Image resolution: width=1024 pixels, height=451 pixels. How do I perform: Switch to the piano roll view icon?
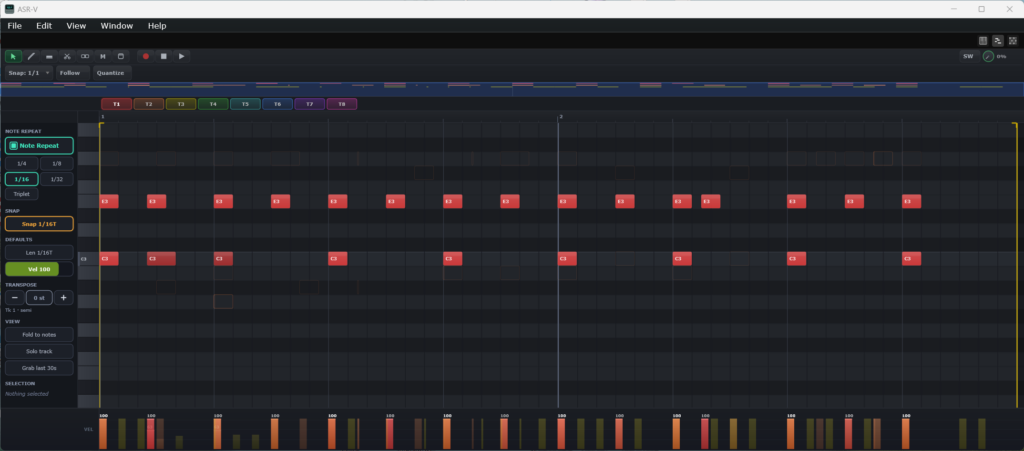point(998,40)
